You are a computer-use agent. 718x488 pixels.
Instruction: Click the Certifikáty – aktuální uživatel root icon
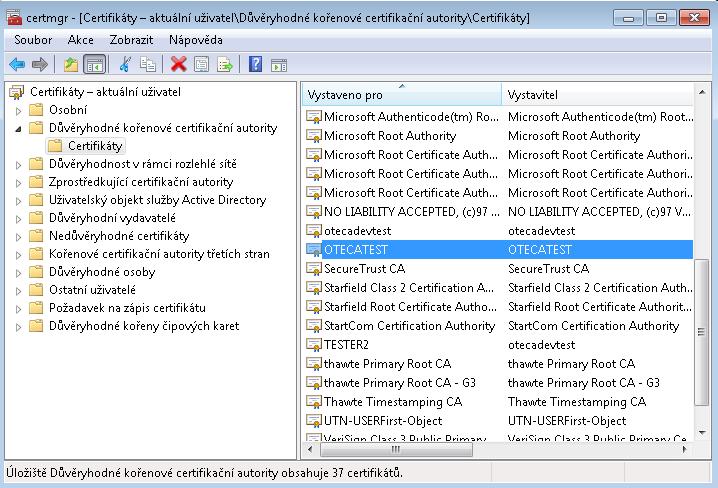point(16,92)
